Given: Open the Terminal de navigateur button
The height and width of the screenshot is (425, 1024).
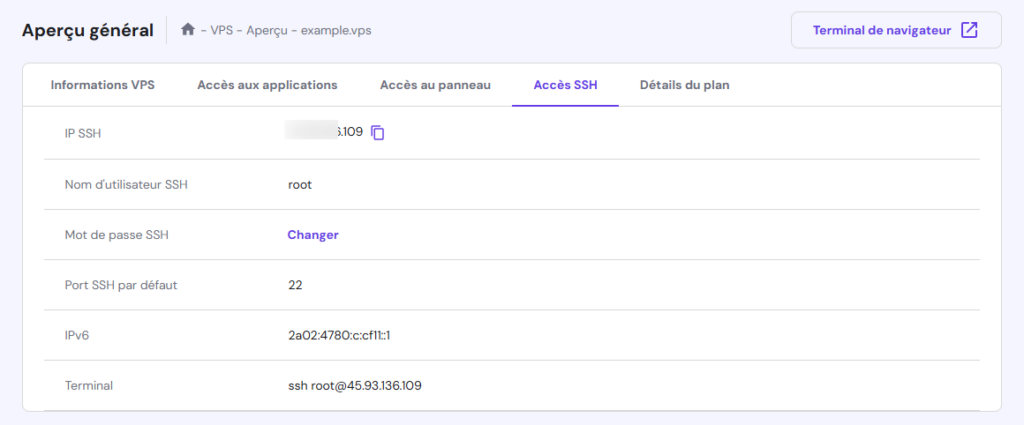Looking at the screenshot, I should pos(896,30).
